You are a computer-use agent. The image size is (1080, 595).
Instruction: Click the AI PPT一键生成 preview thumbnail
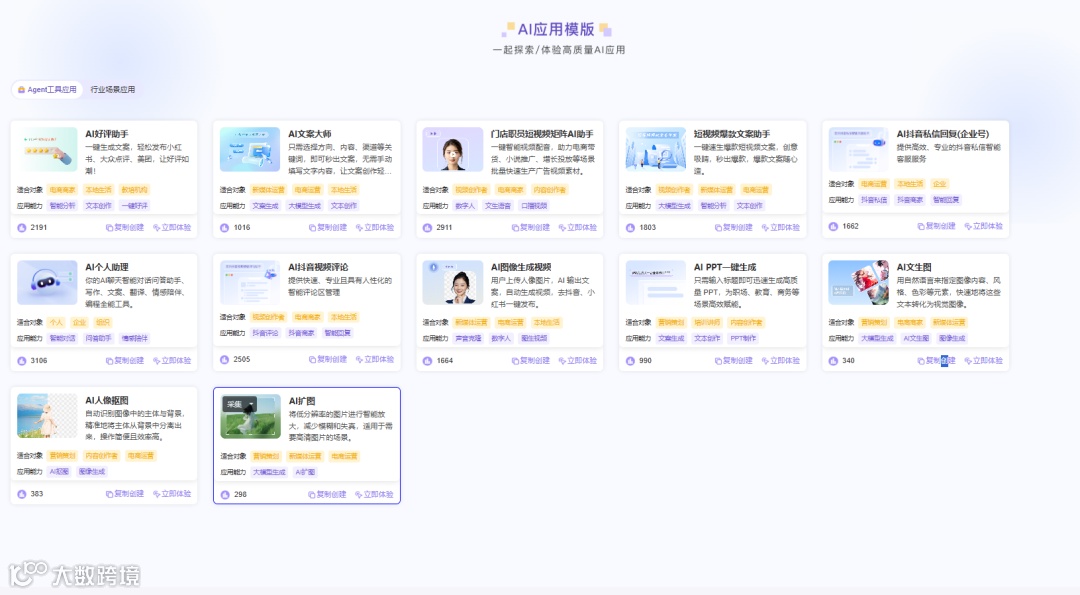point(656,282)
